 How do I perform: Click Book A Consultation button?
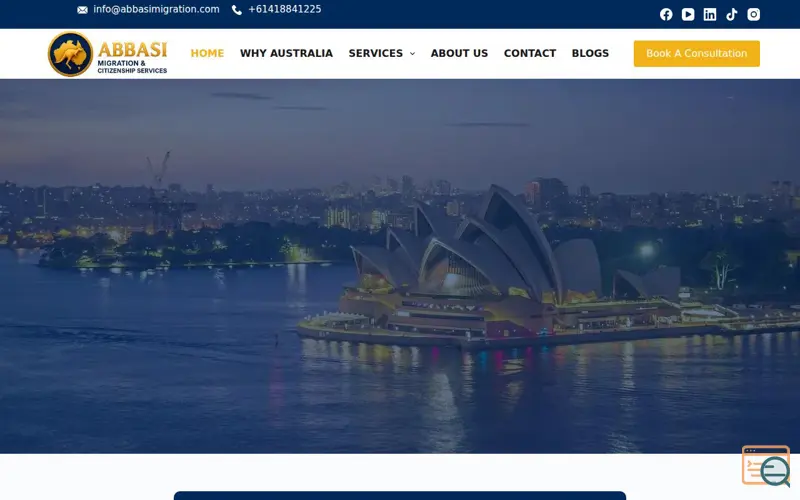click(x=696, y=54)
